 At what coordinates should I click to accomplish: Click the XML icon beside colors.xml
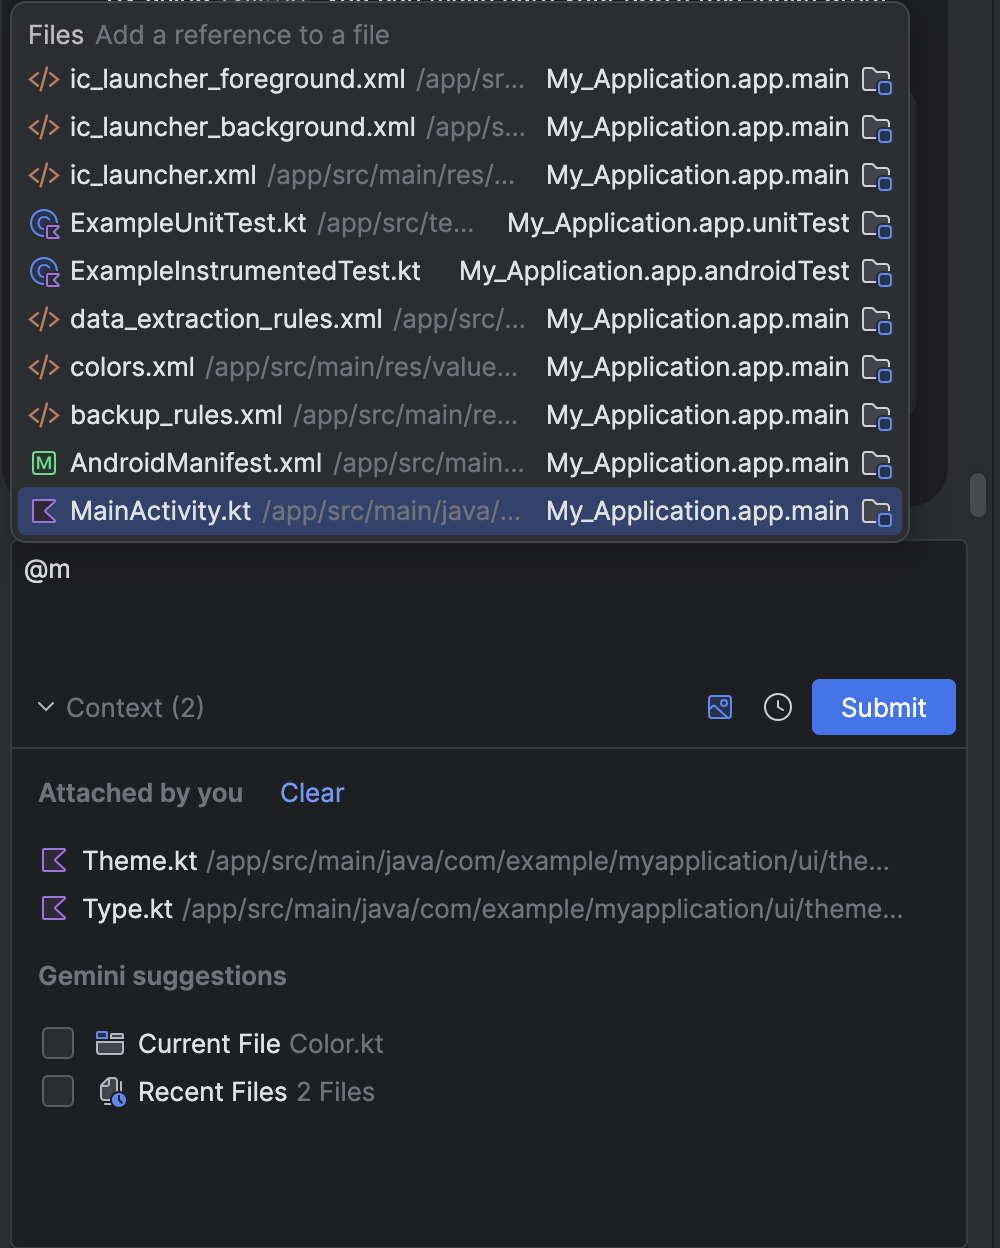44,367
